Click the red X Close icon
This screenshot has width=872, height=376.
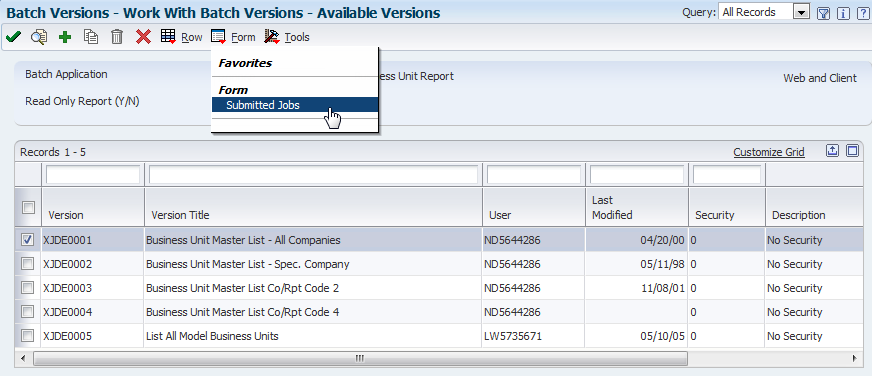tap(143, 37)
